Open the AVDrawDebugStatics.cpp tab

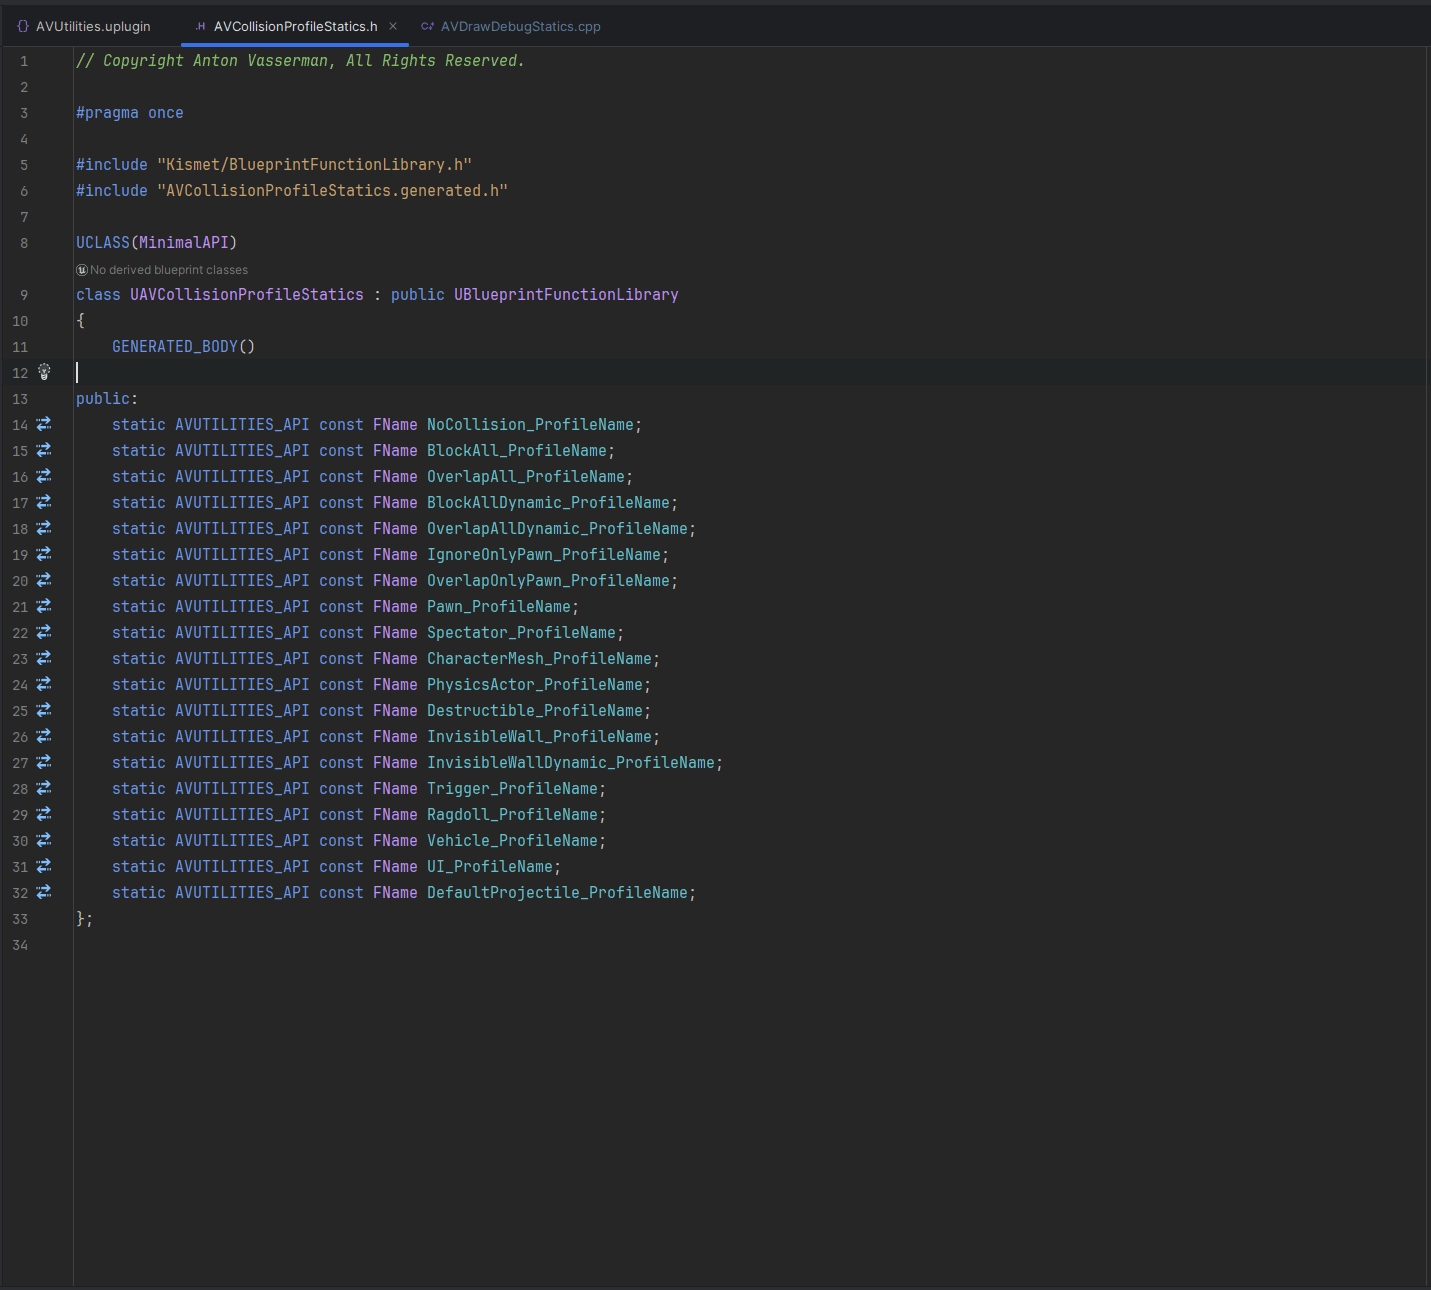pyautogui.click(x=511, y=27)
